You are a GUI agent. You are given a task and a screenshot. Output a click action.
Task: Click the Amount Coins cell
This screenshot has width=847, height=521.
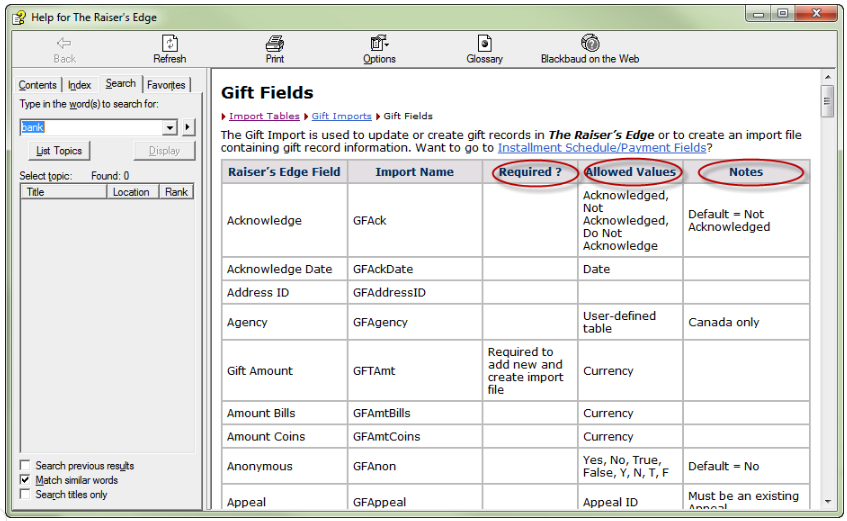[284, 436]
